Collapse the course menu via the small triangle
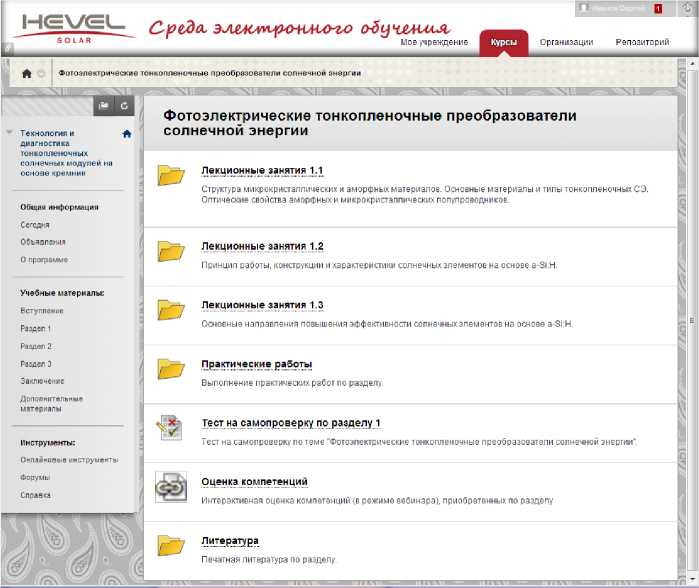699x588 pixels. (9, 132)
